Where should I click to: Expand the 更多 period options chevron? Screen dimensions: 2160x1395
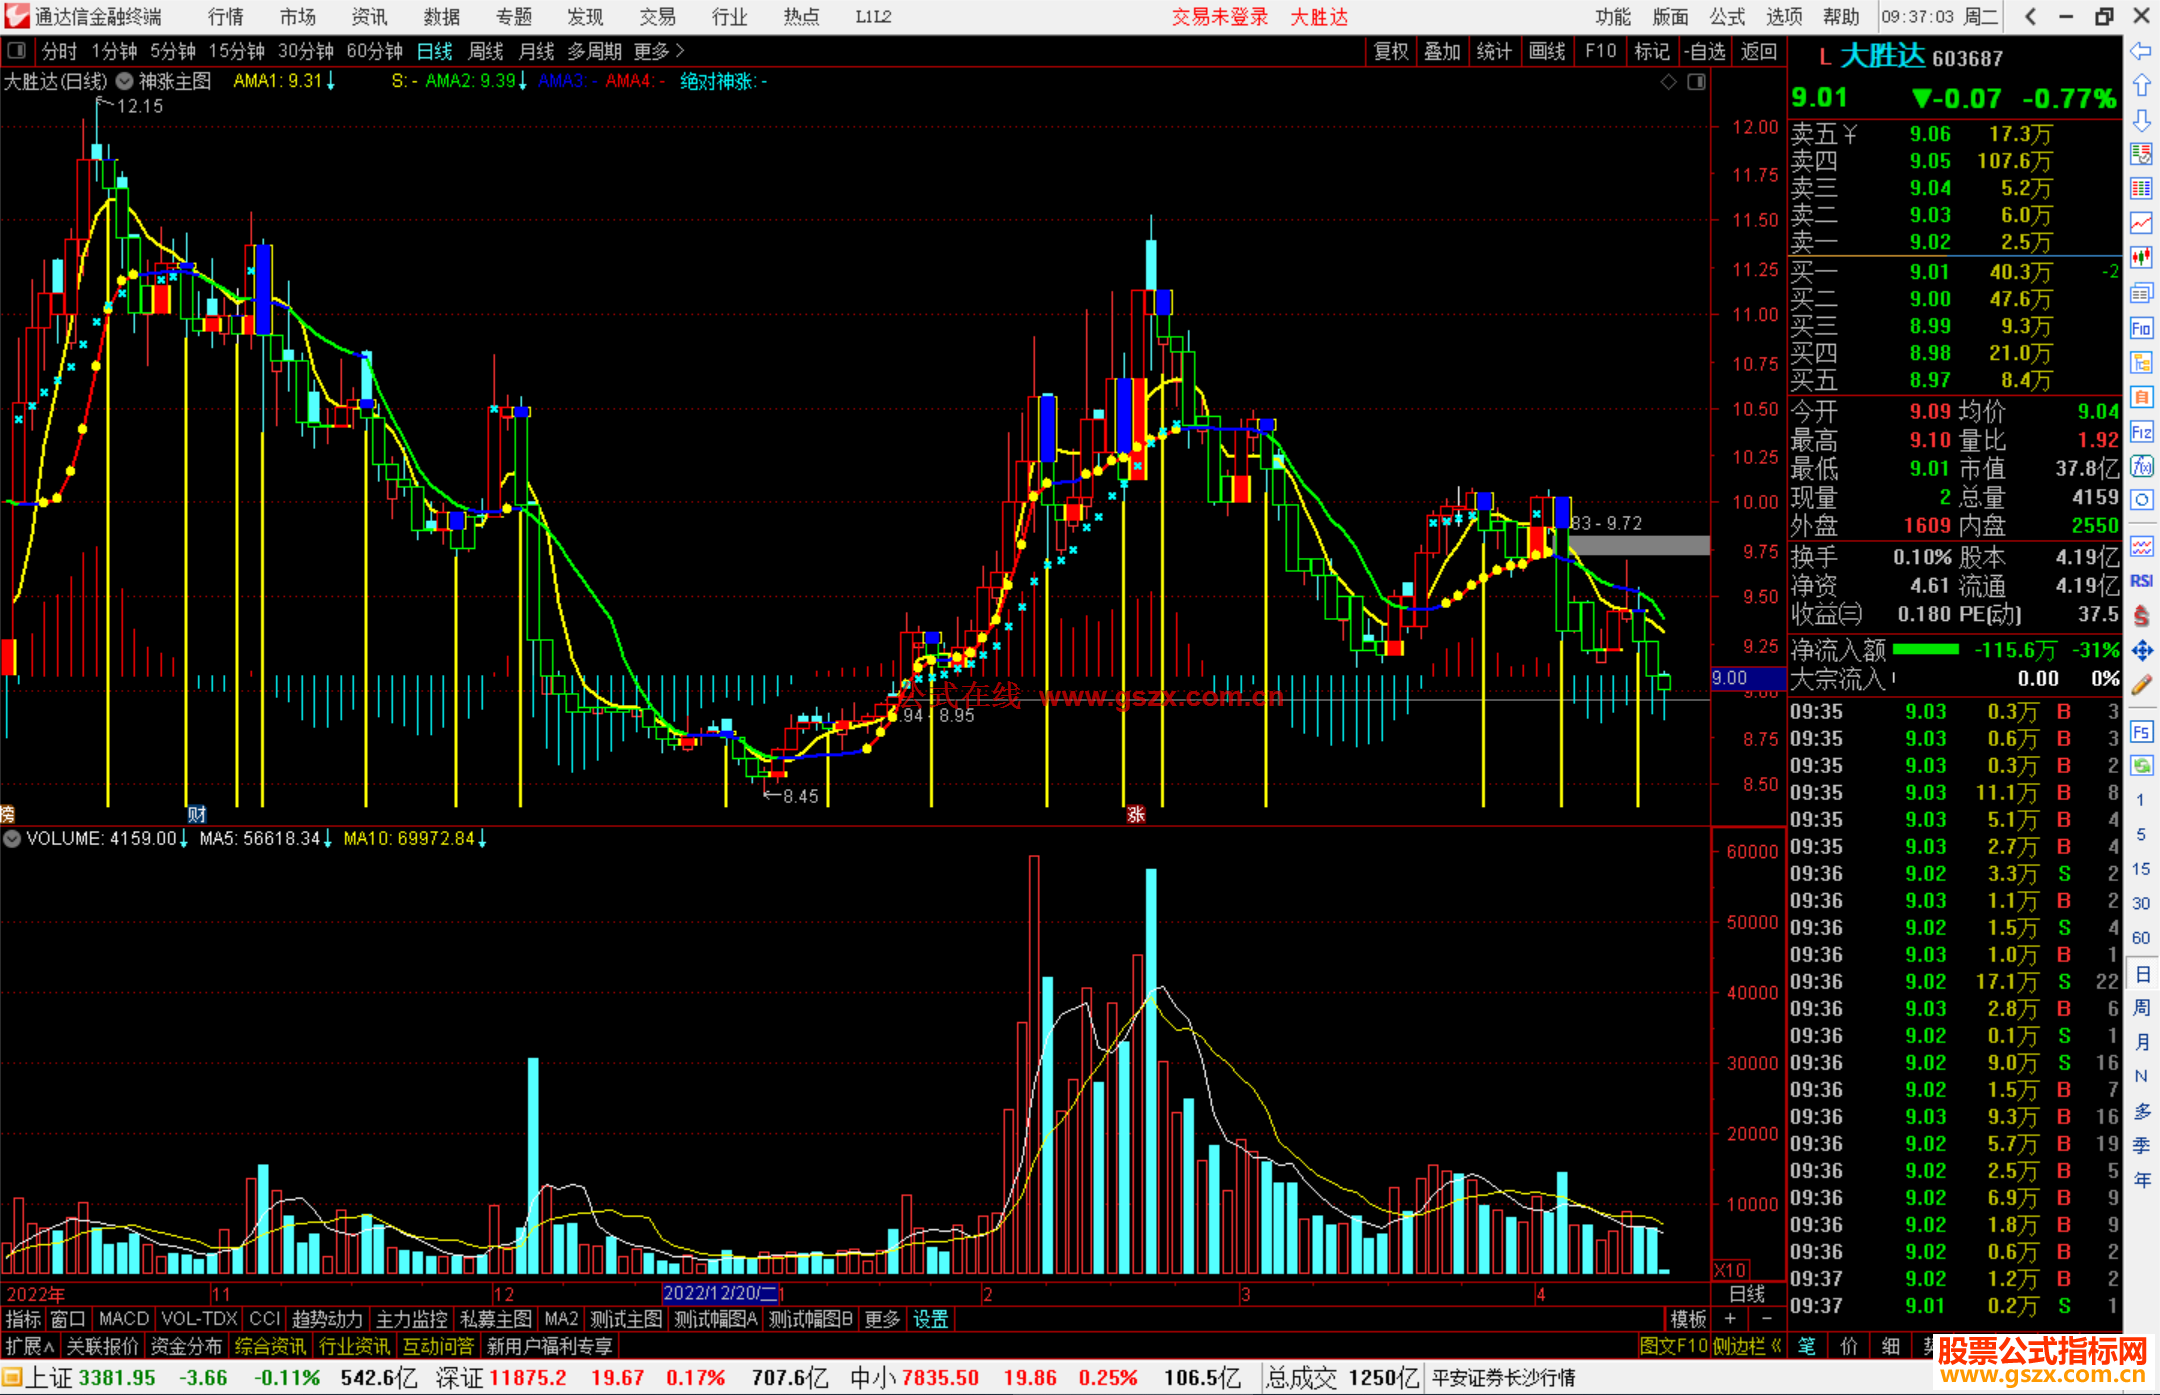coord(680,50)
